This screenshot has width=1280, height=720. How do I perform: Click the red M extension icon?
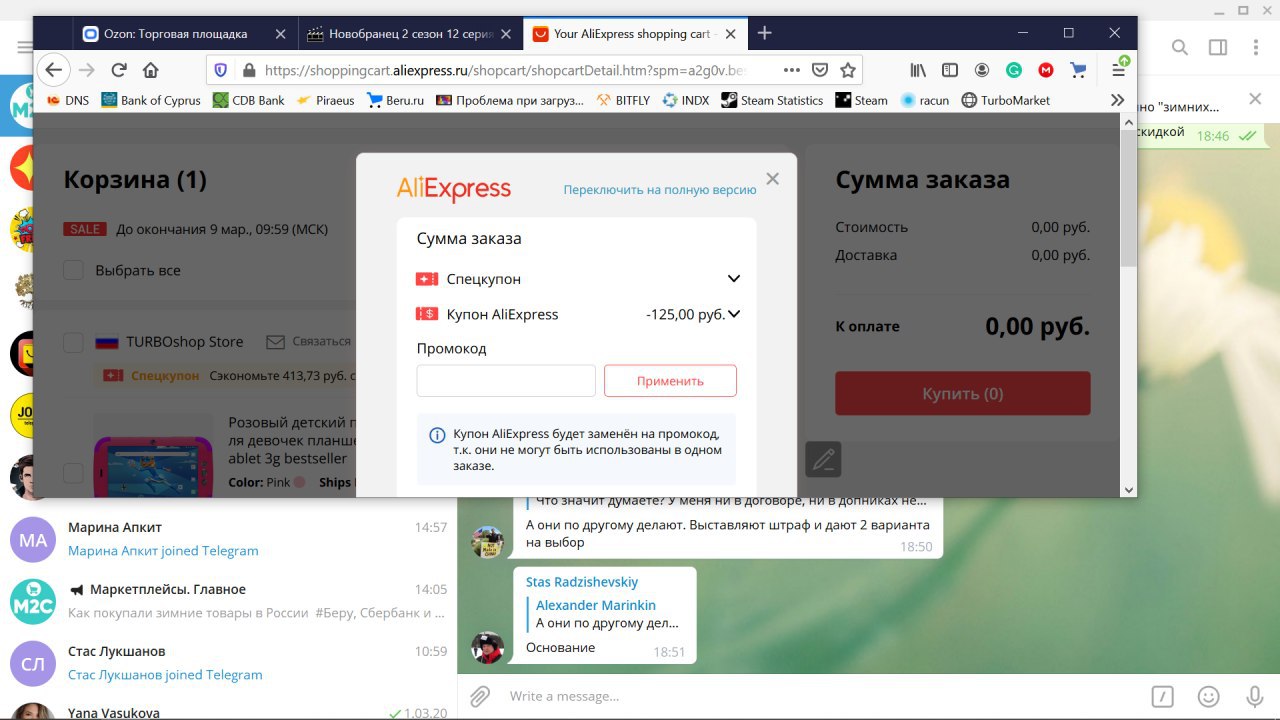click(x=1046, y=70)
